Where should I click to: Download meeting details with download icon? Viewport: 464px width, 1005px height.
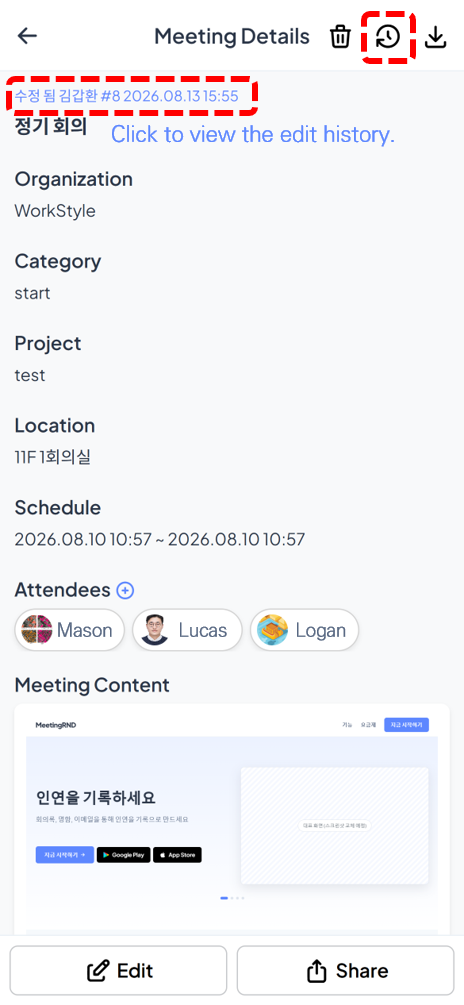(x=436, y=37)
